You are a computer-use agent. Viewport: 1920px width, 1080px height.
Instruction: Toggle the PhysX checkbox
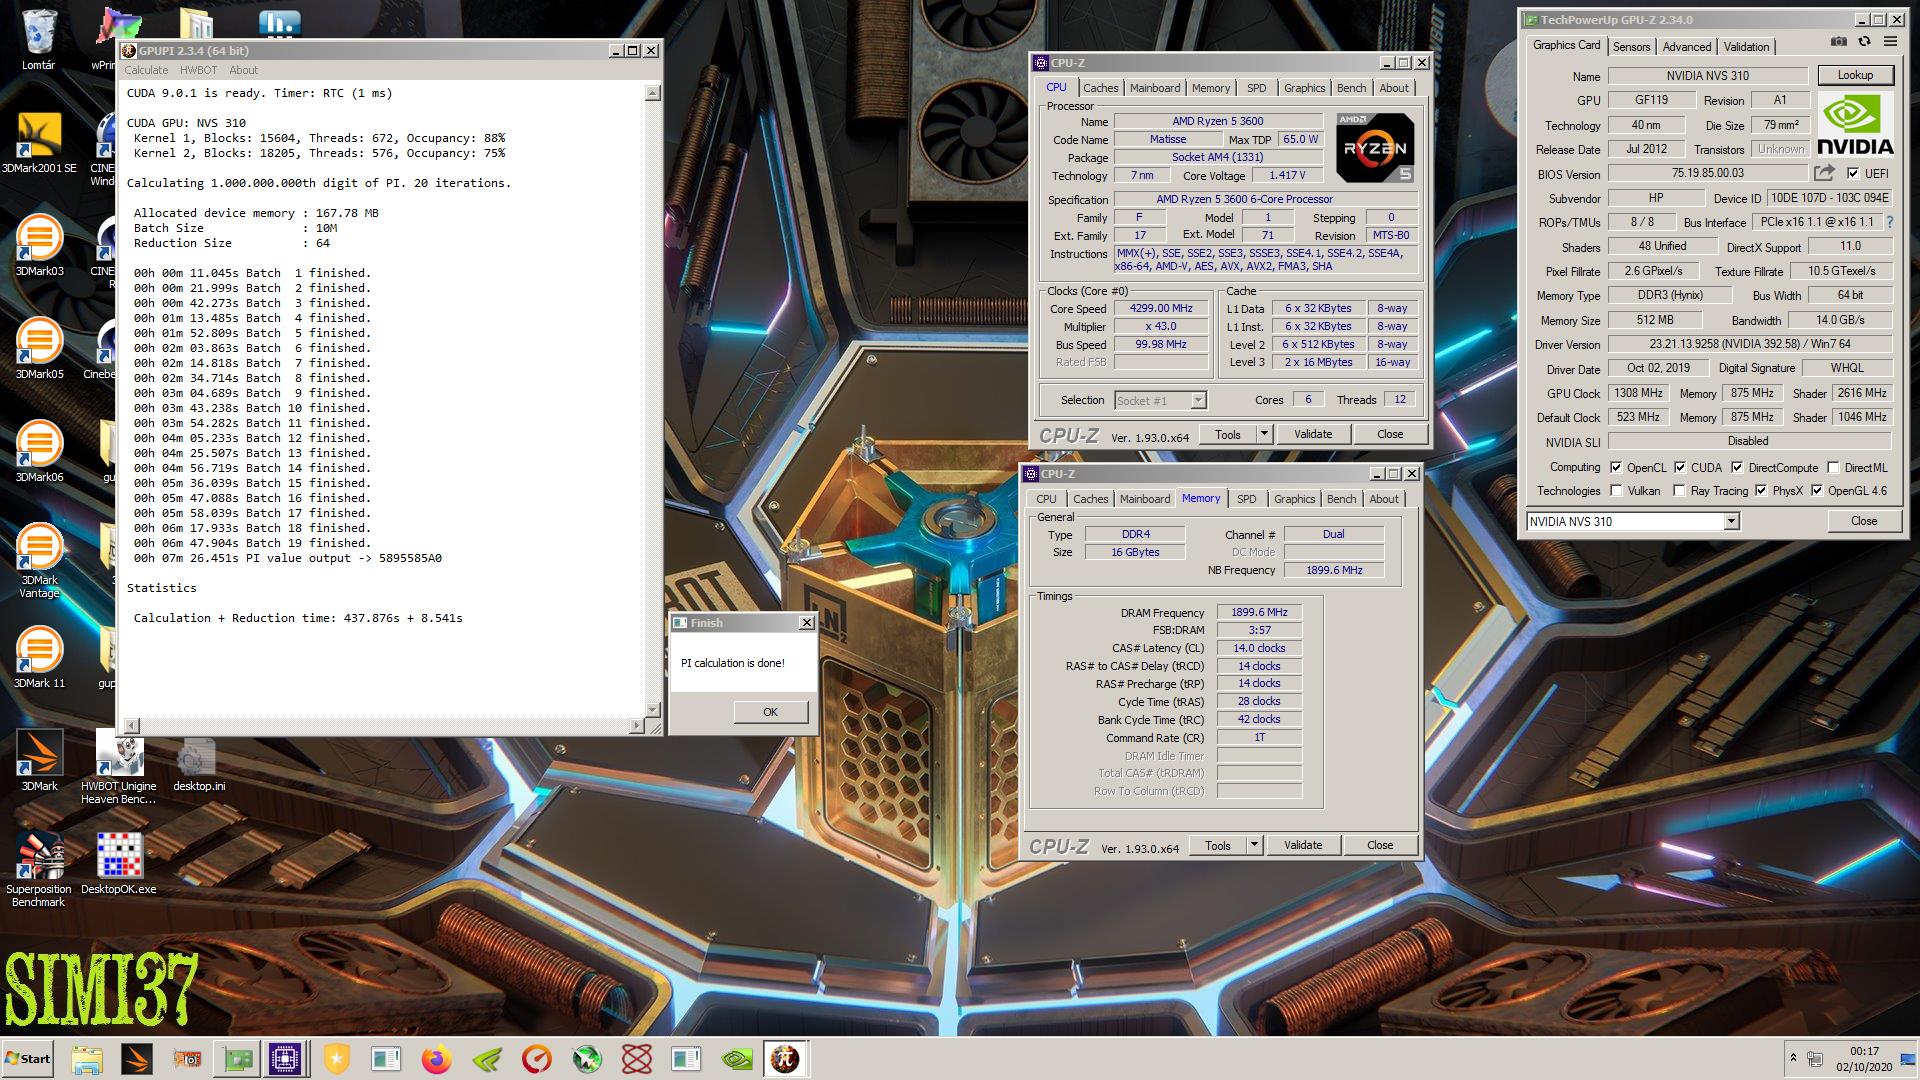pos(1761,490)
